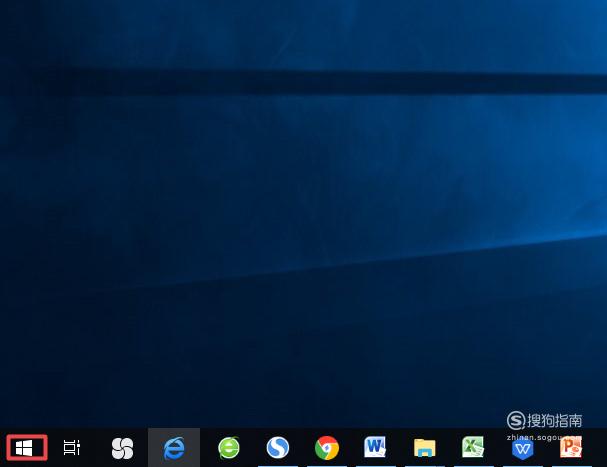Launch the green 360 browser icon
The image size is (607, 467).
coord(229,448)
